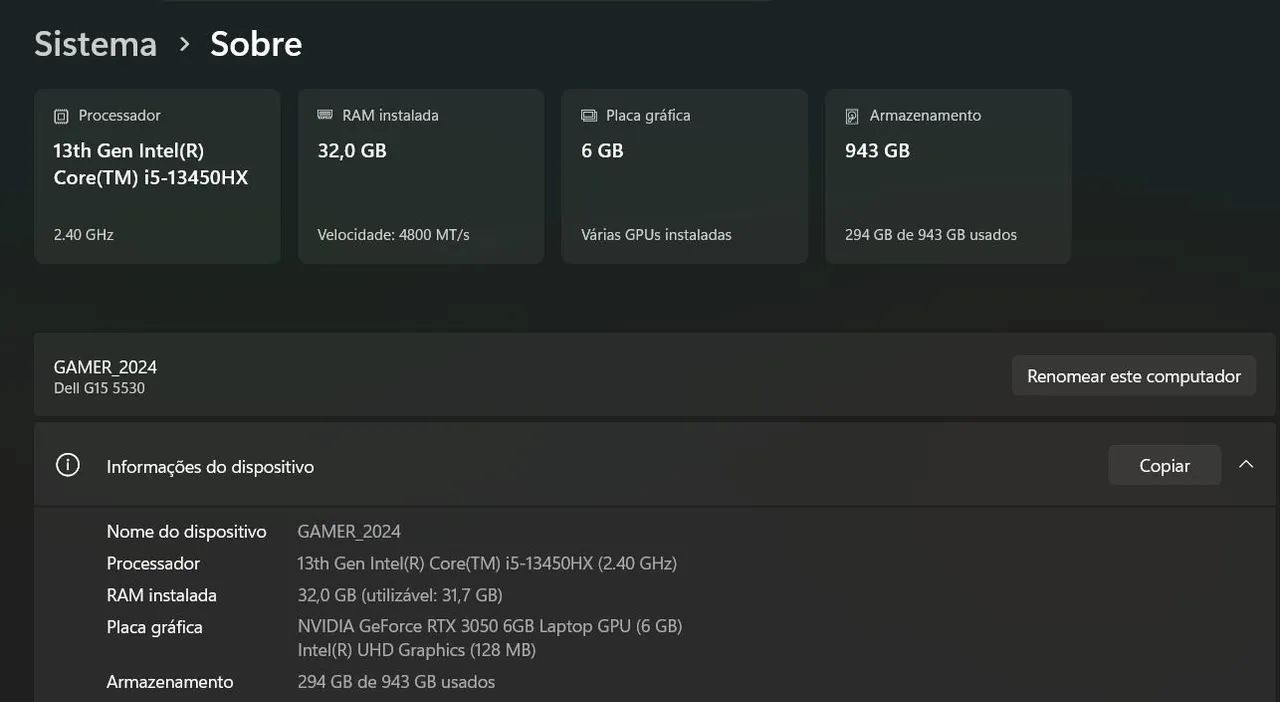Viewport: 1280px width, 702px height.
Task: Go back to the Sistema breadcrumb
Action: click(96, 44)
